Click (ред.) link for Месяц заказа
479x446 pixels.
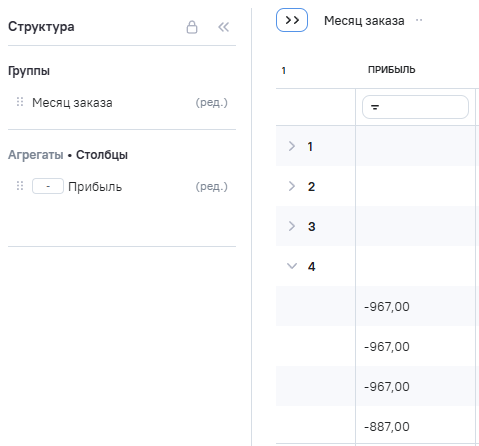[x=212, y=103]
